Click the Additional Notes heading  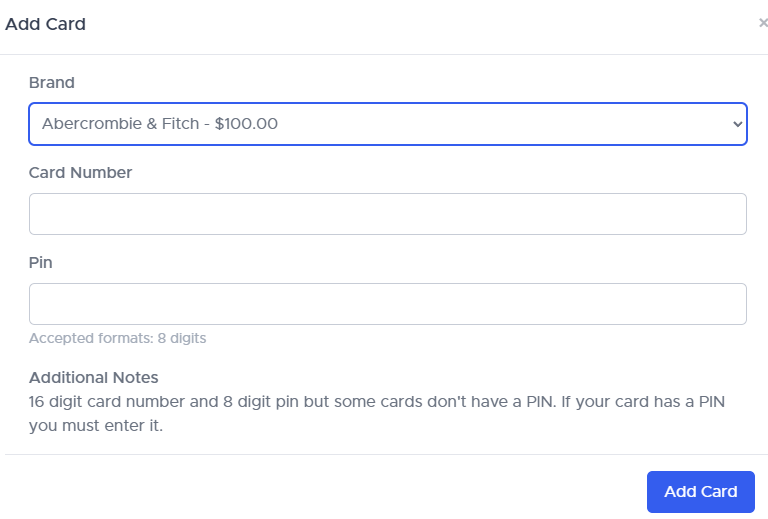(93, 377)
